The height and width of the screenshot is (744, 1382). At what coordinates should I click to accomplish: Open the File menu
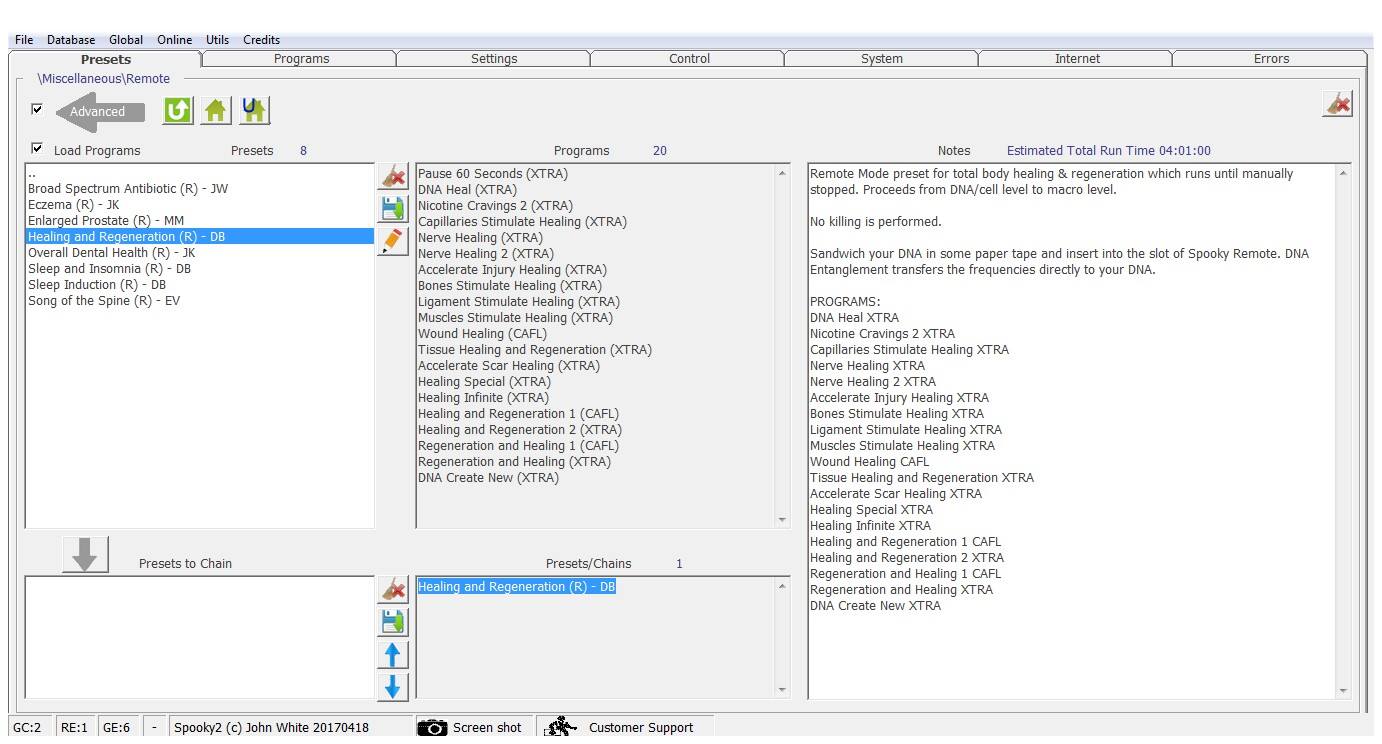pyautogui.click(x=24, y=40)
